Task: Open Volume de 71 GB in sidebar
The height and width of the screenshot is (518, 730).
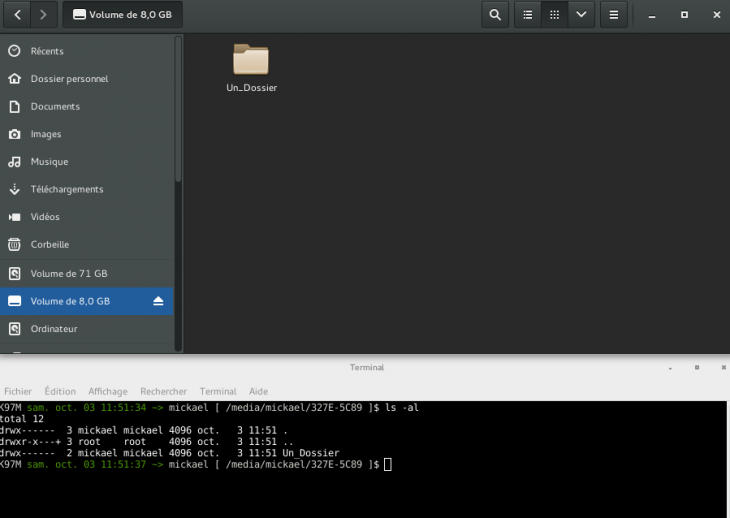Action: pyautogui.click(x=68, y=273)
